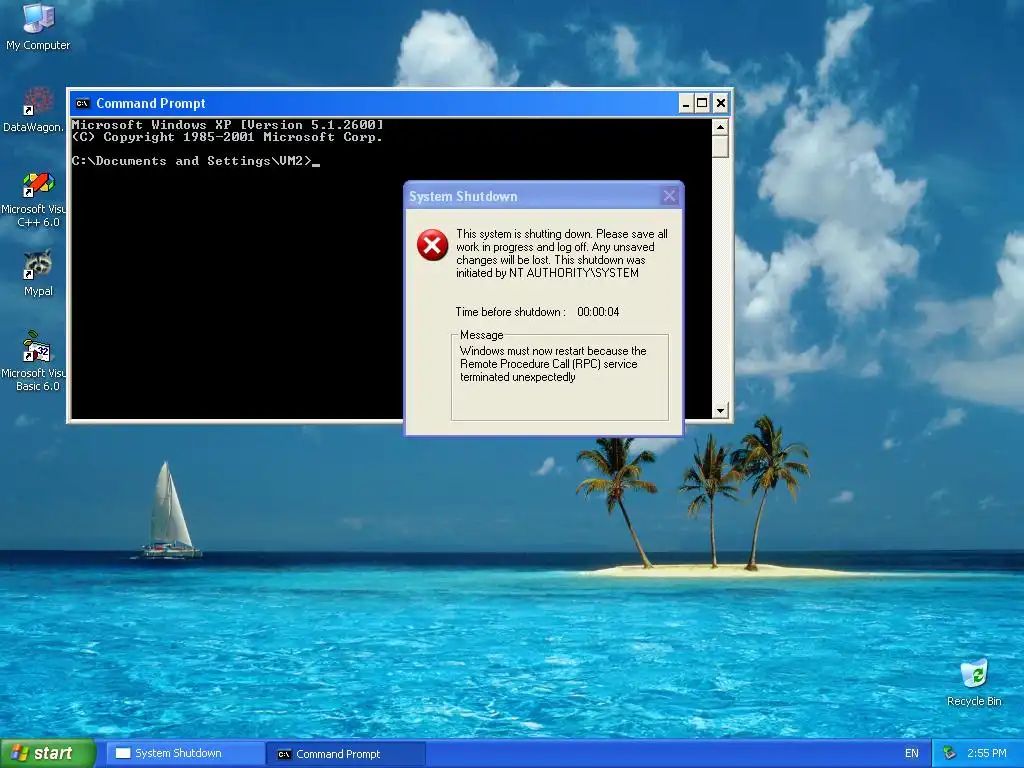
Task: Select Microsoft Visual C++ 6.0 shortcut icon
Action: click(x=34, y=200)
